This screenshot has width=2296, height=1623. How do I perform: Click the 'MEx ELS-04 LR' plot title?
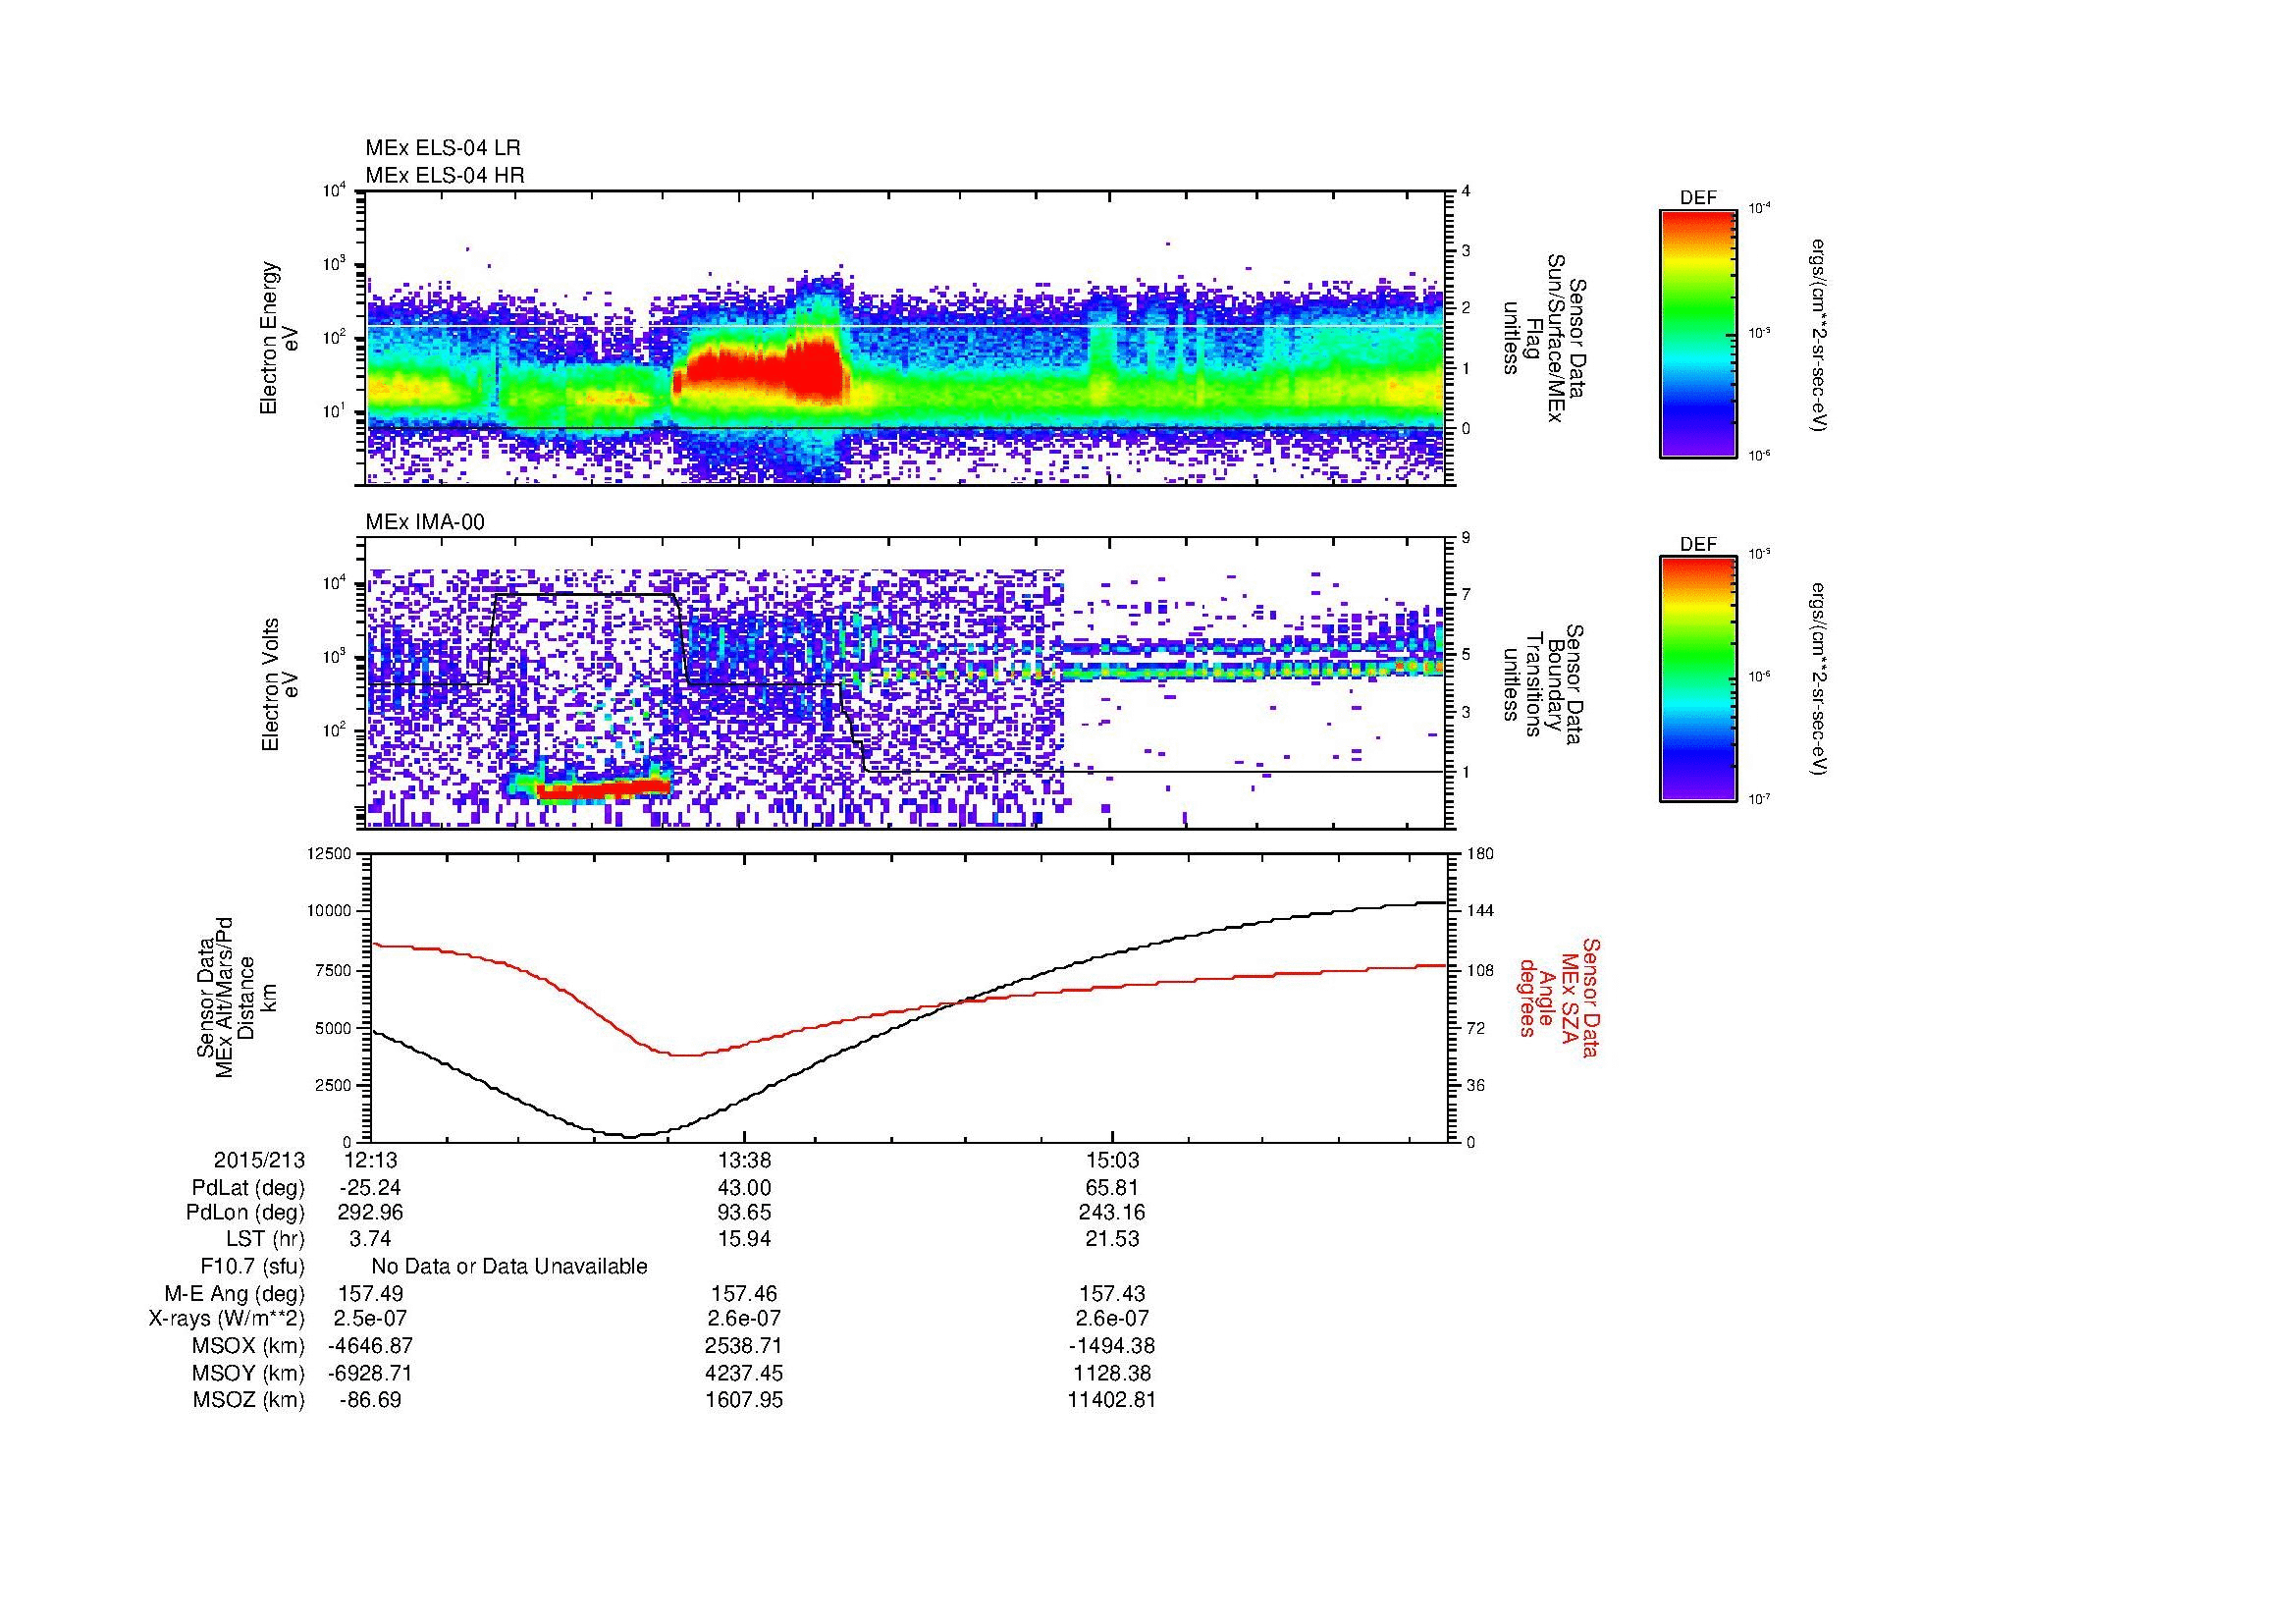[x=443, y=148]
